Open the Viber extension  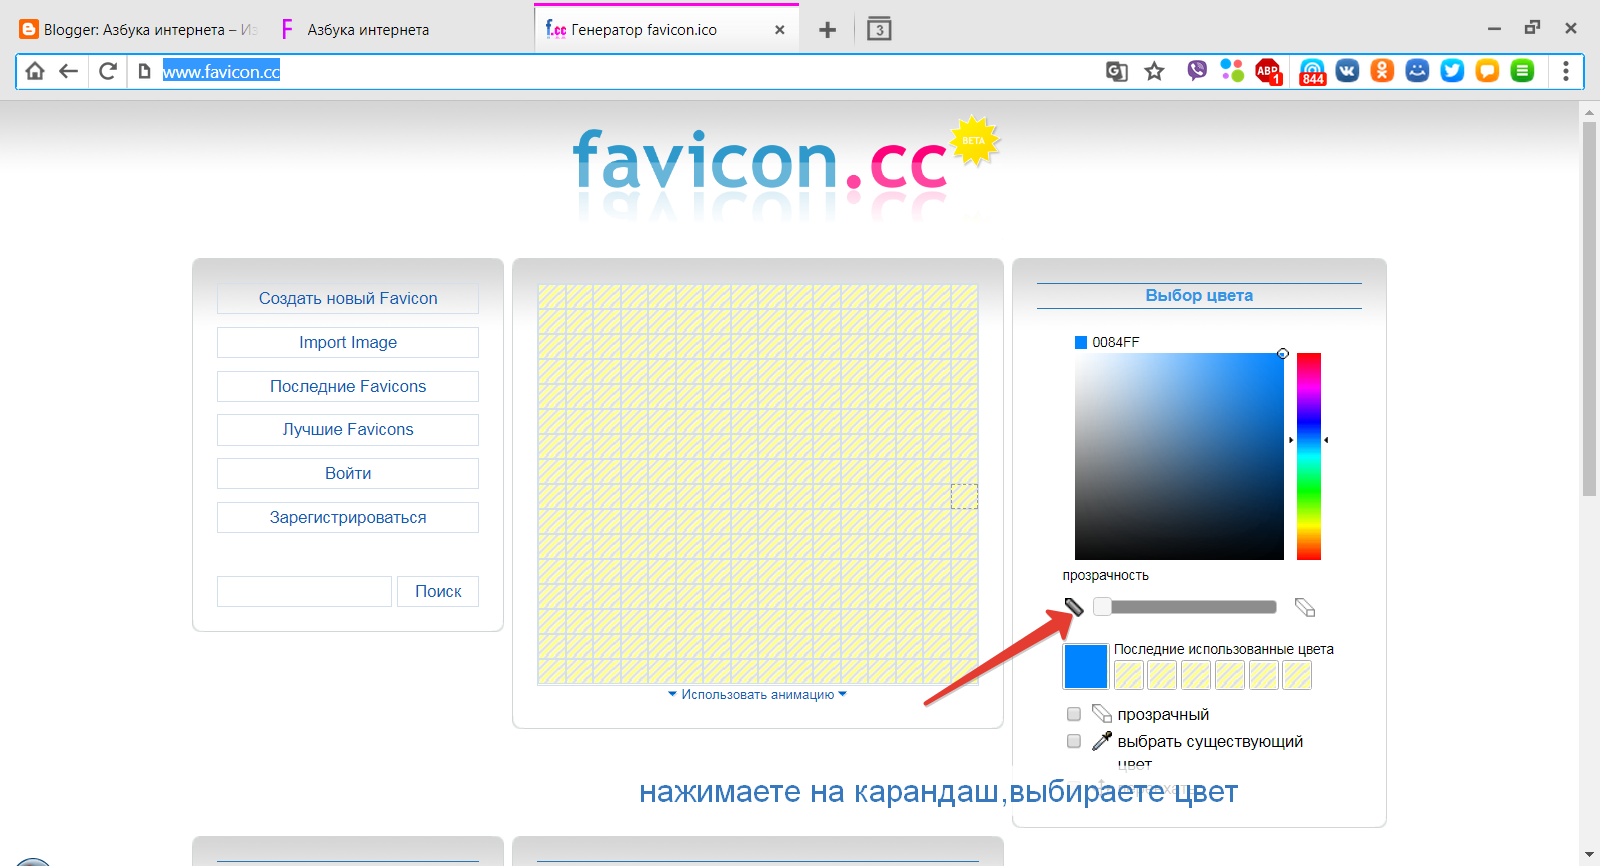click(1197, 71)
